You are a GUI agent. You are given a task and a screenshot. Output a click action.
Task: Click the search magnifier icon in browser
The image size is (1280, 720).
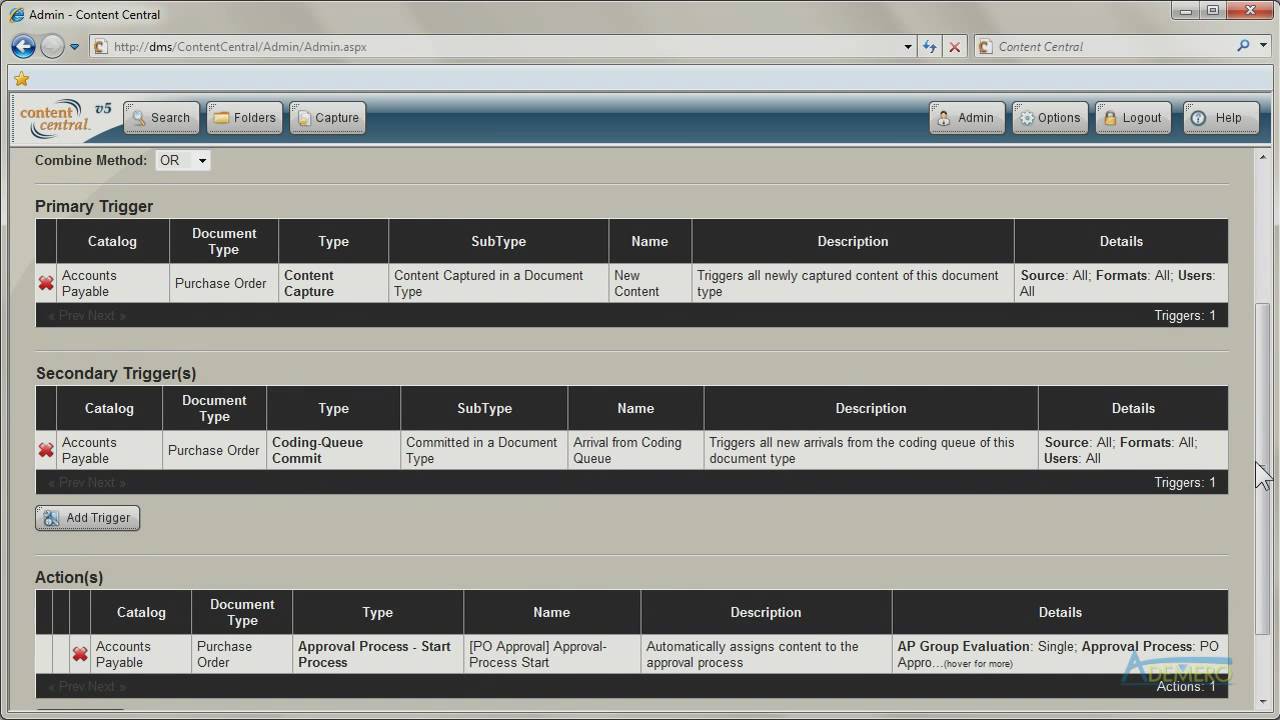click(x=1243, y=46)
